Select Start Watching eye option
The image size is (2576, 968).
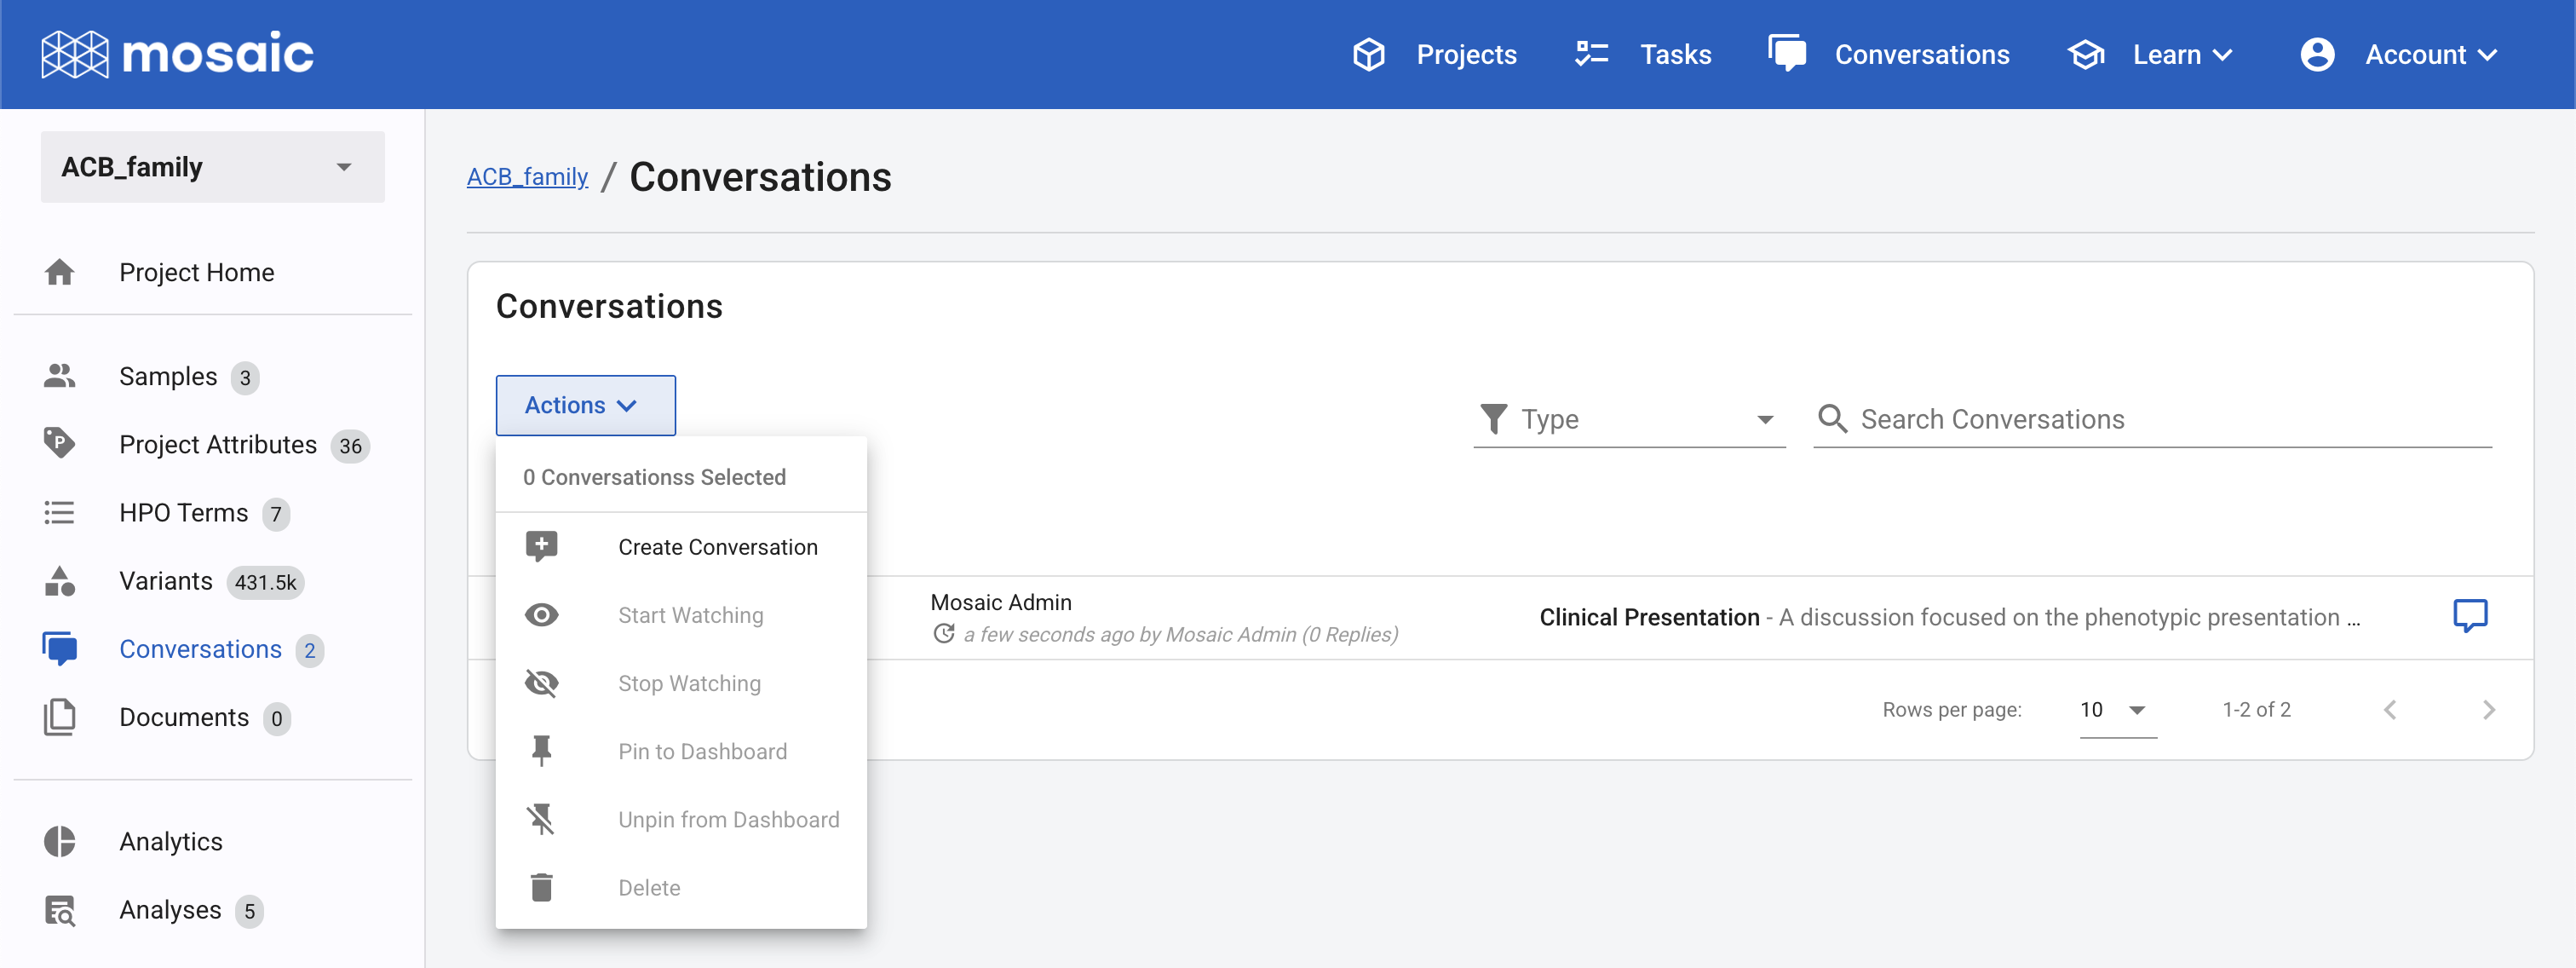(x=689, y=615)
